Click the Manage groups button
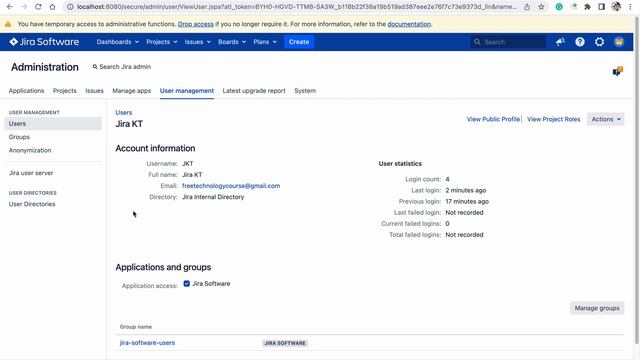Image resolution: width=640 pixels, height=360 pixels. pyautogui.click(x=597, y=308)
